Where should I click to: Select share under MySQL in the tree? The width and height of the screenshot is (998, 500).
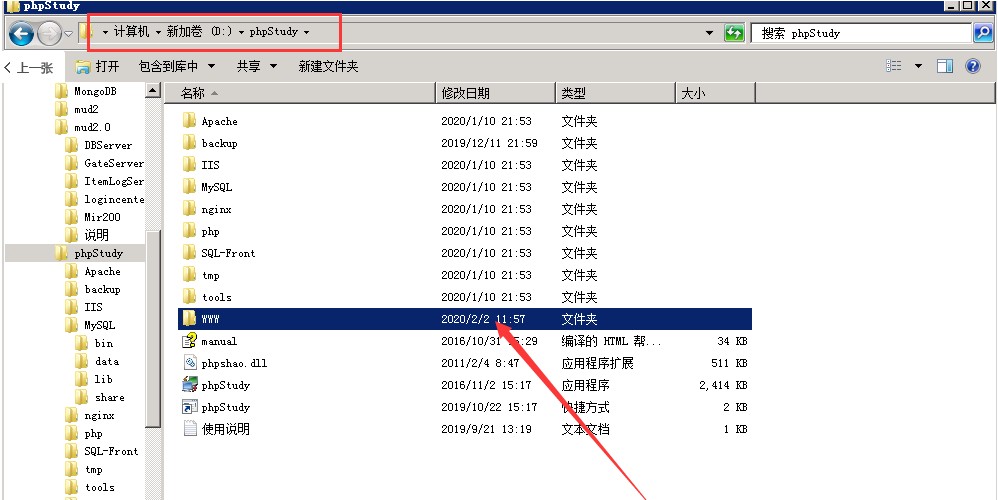(x=109, y=397)
